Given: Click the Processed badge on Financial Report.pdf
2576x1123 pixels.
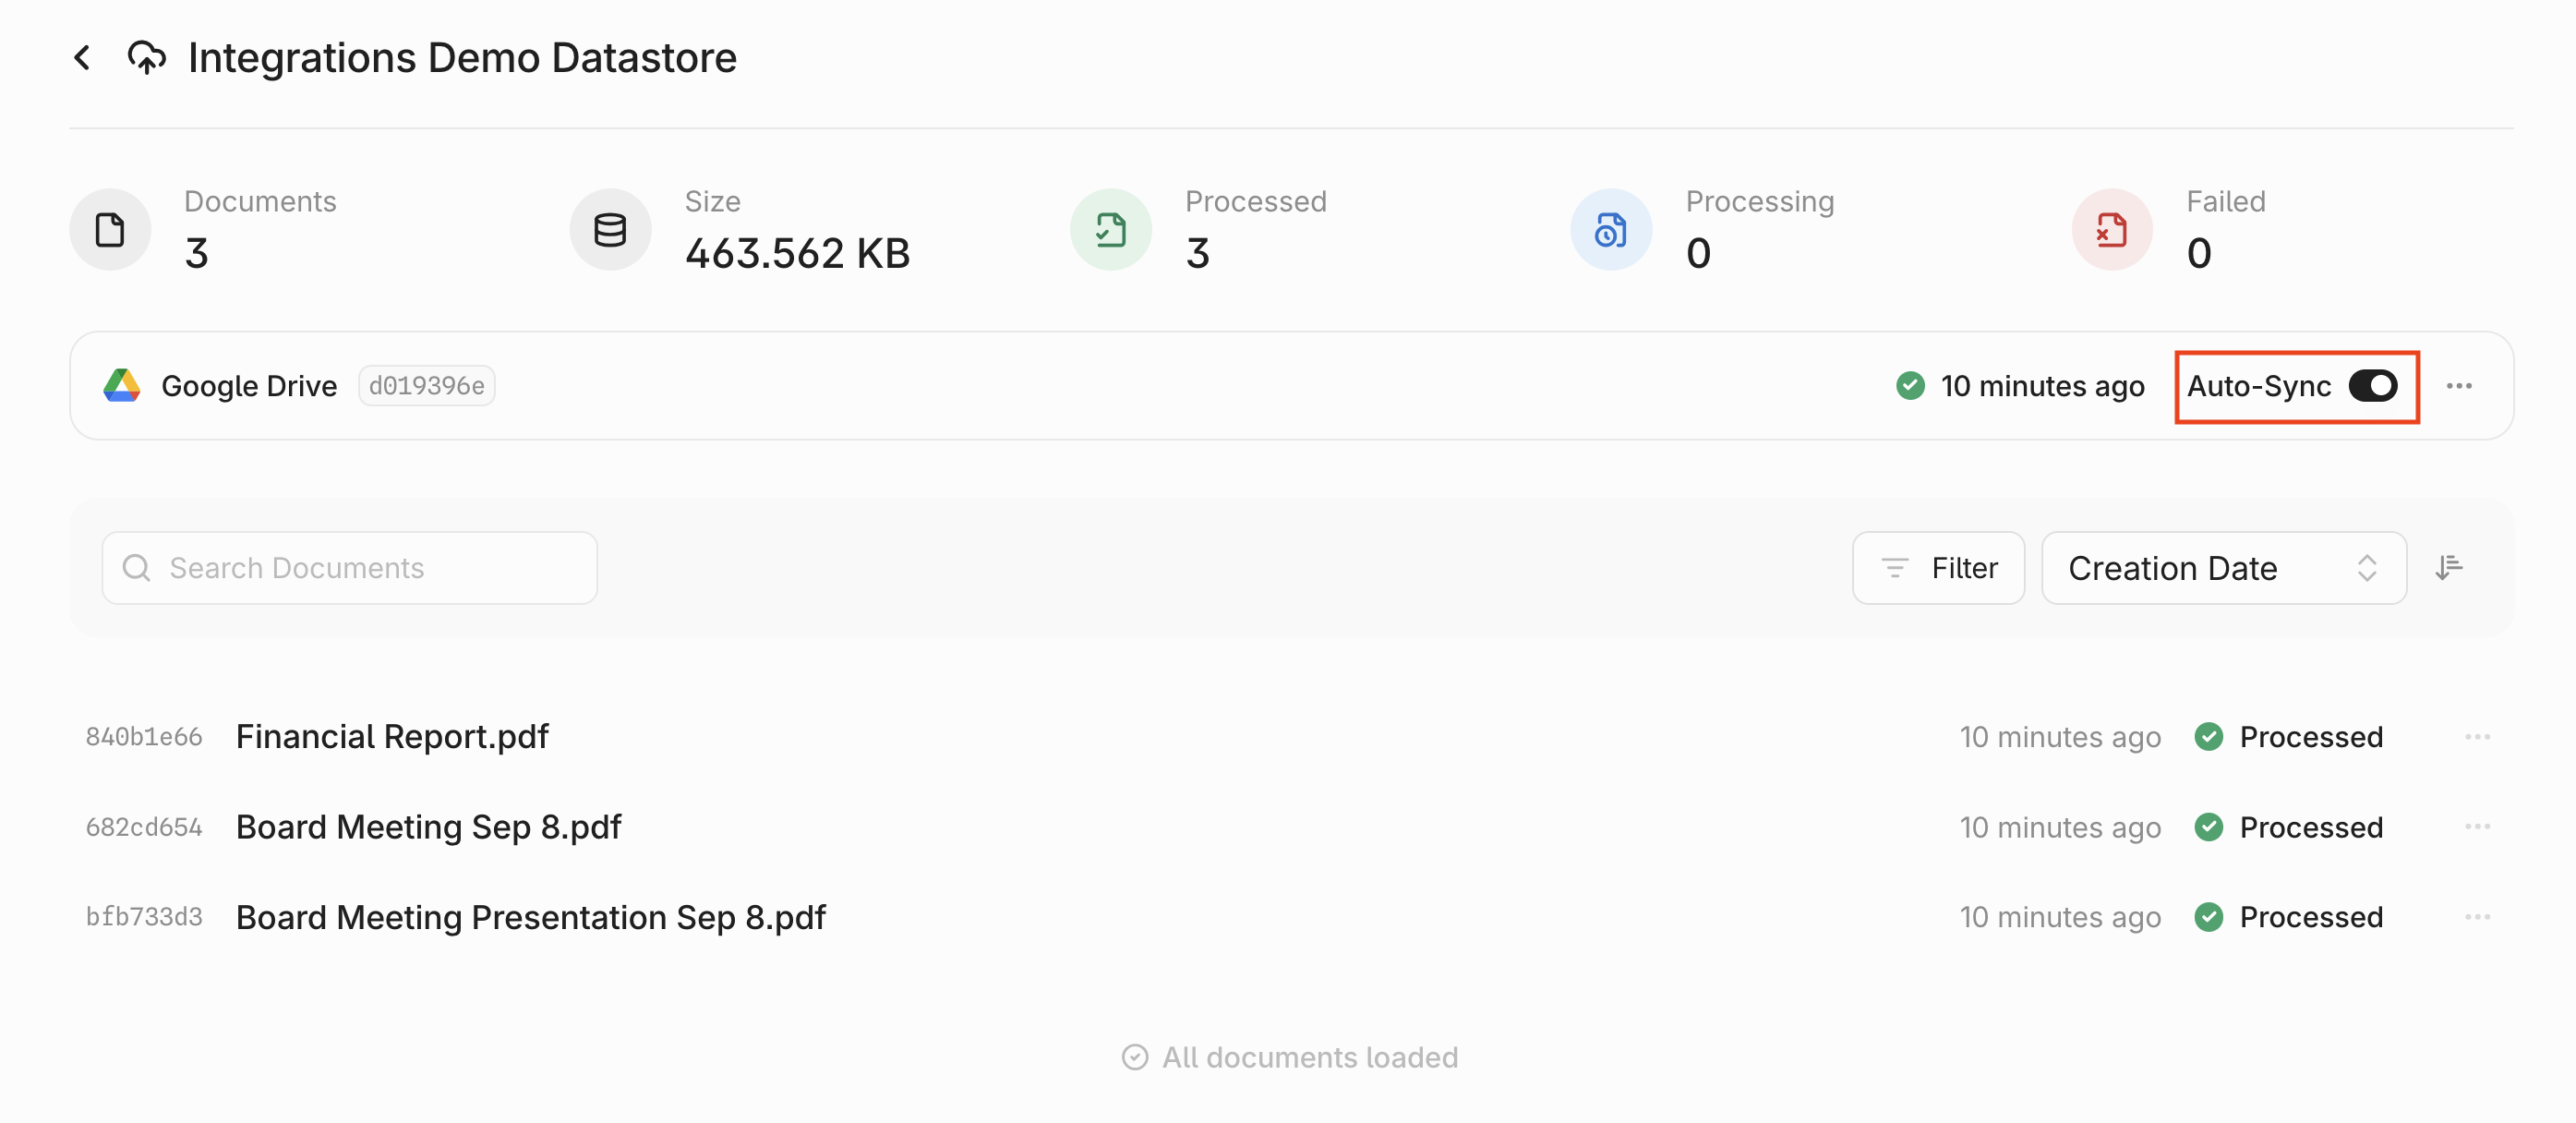Looking at the screenshot, I should (x=2289, y=737).
